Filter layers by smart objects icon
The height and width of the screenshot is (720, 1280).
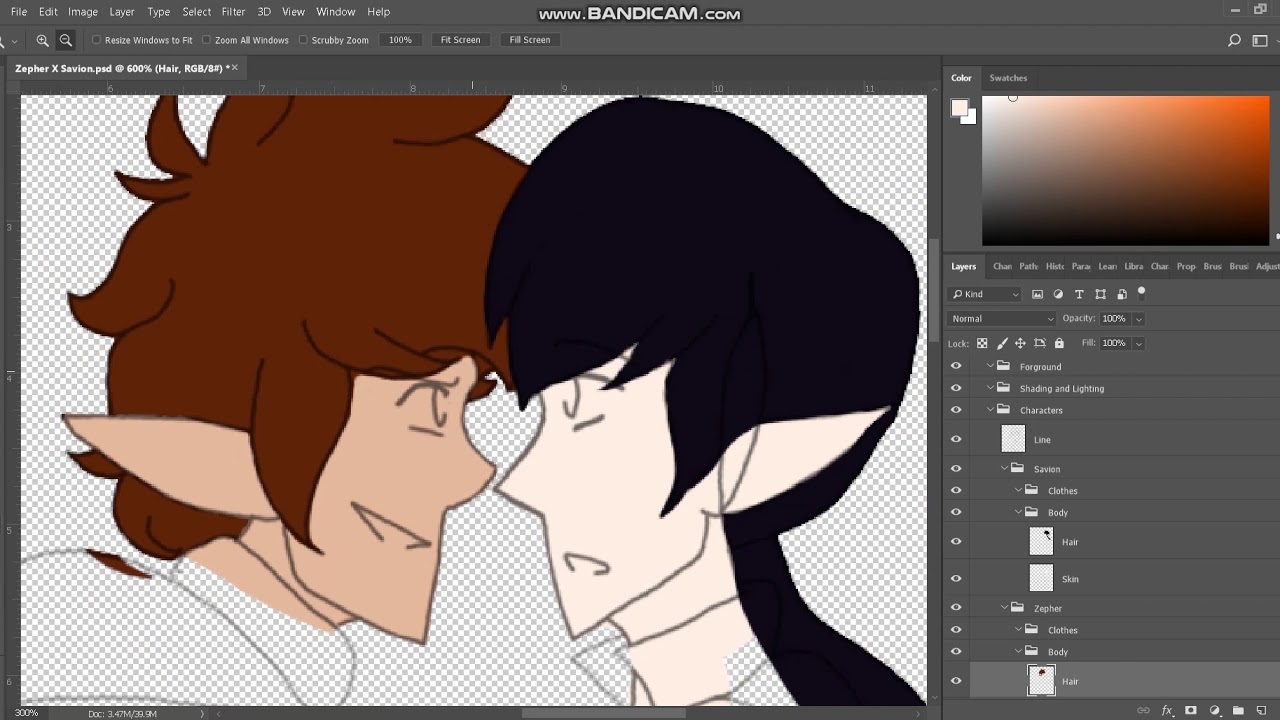[x=1121, y=294]
